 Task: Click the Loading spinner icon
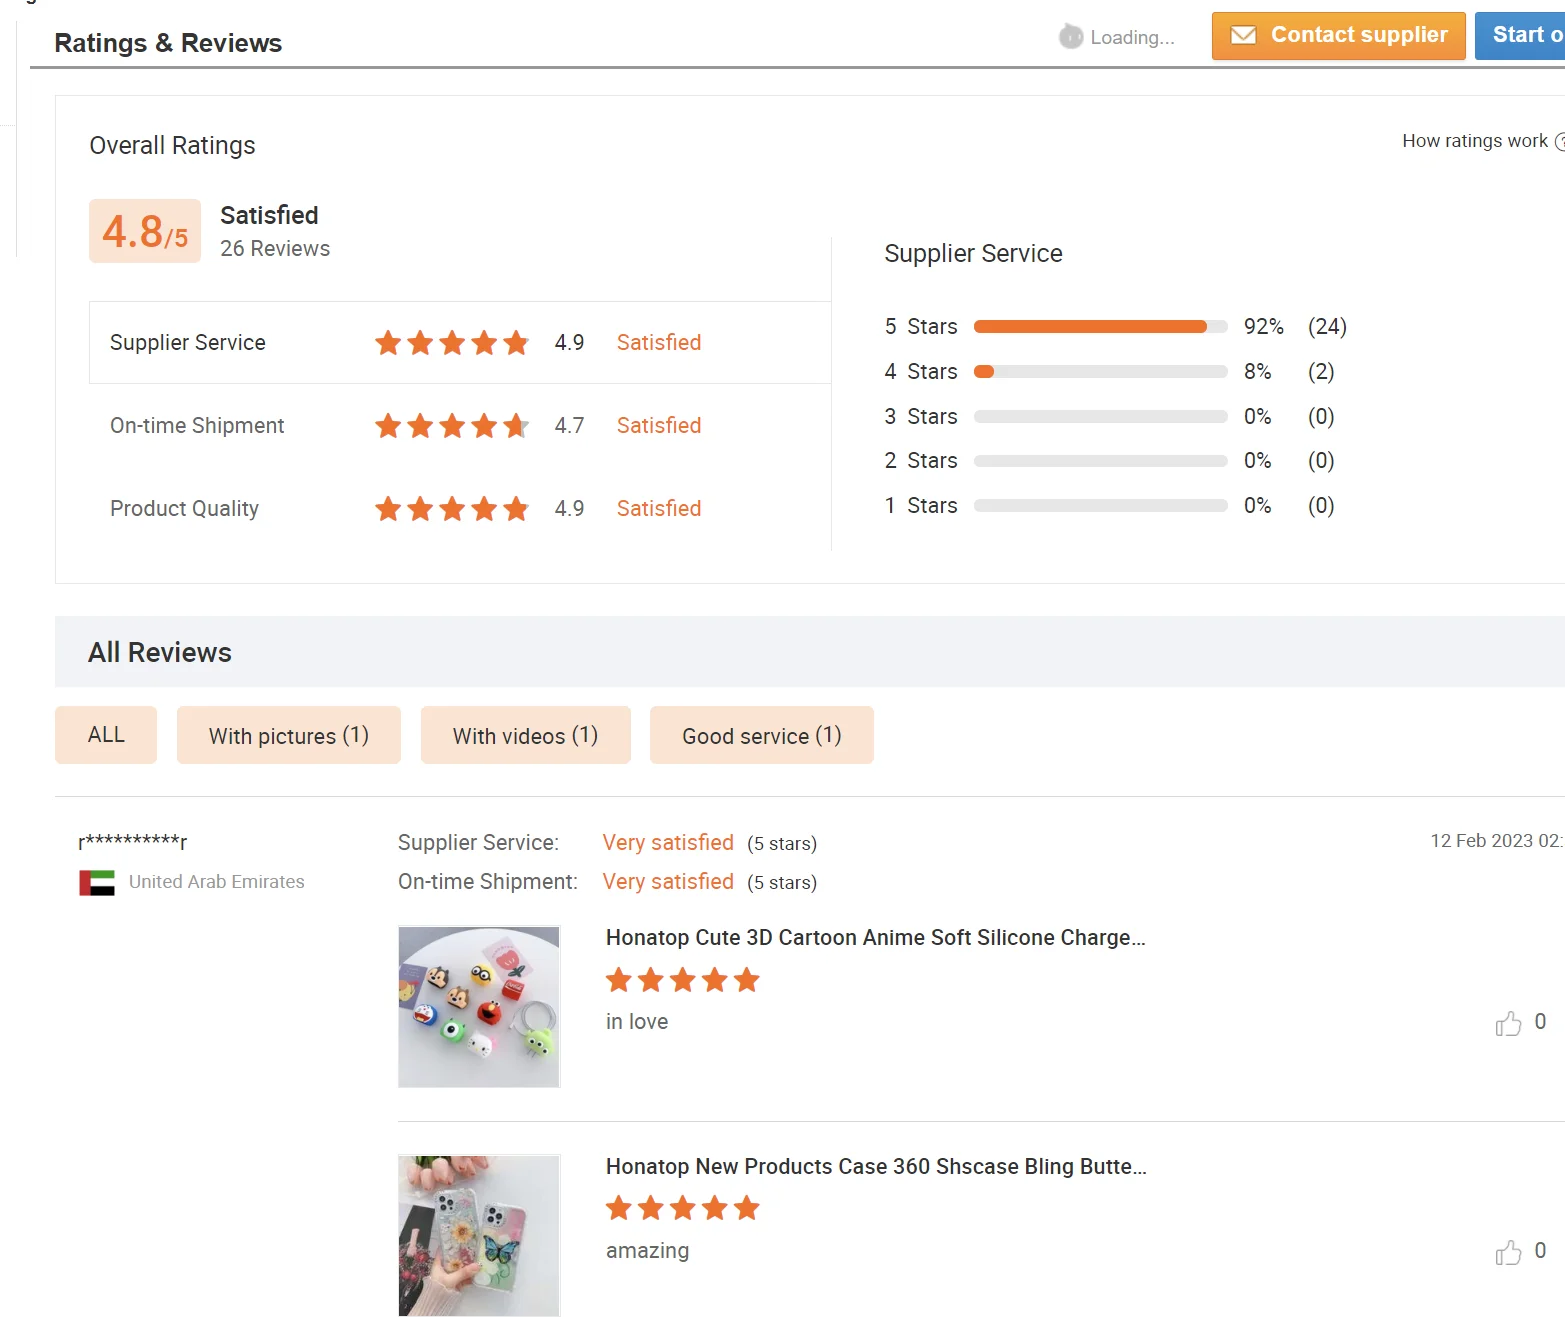coord(1071,37)
